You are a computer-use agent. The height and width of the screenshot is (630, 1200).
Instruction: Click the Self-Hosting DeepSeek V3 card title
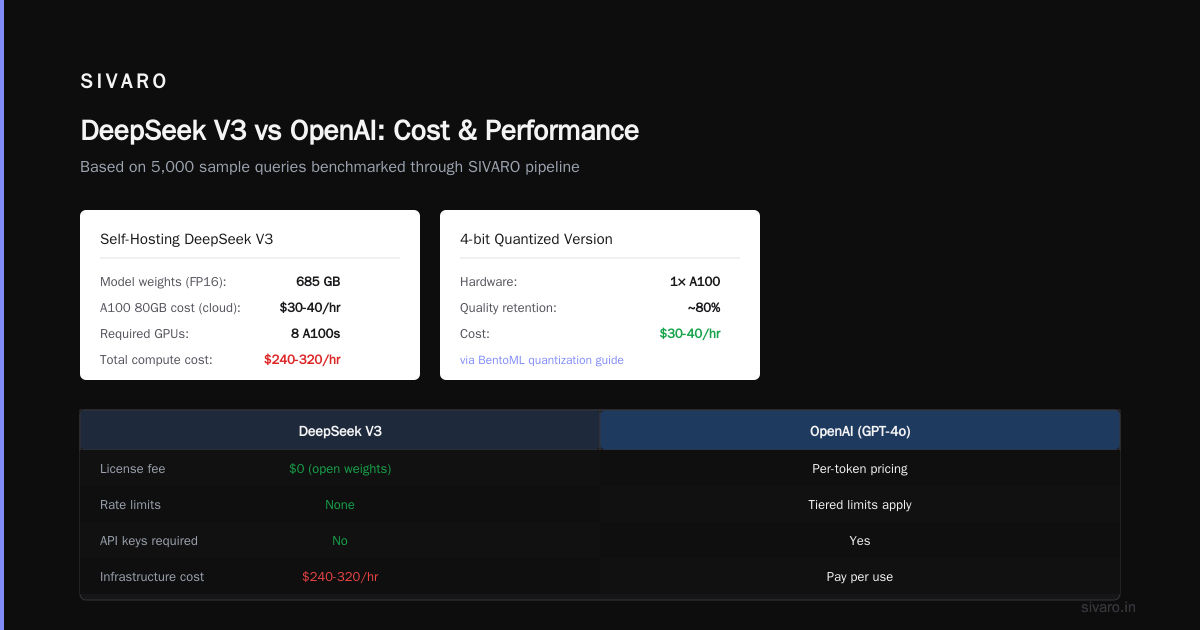tap(186, 239)
